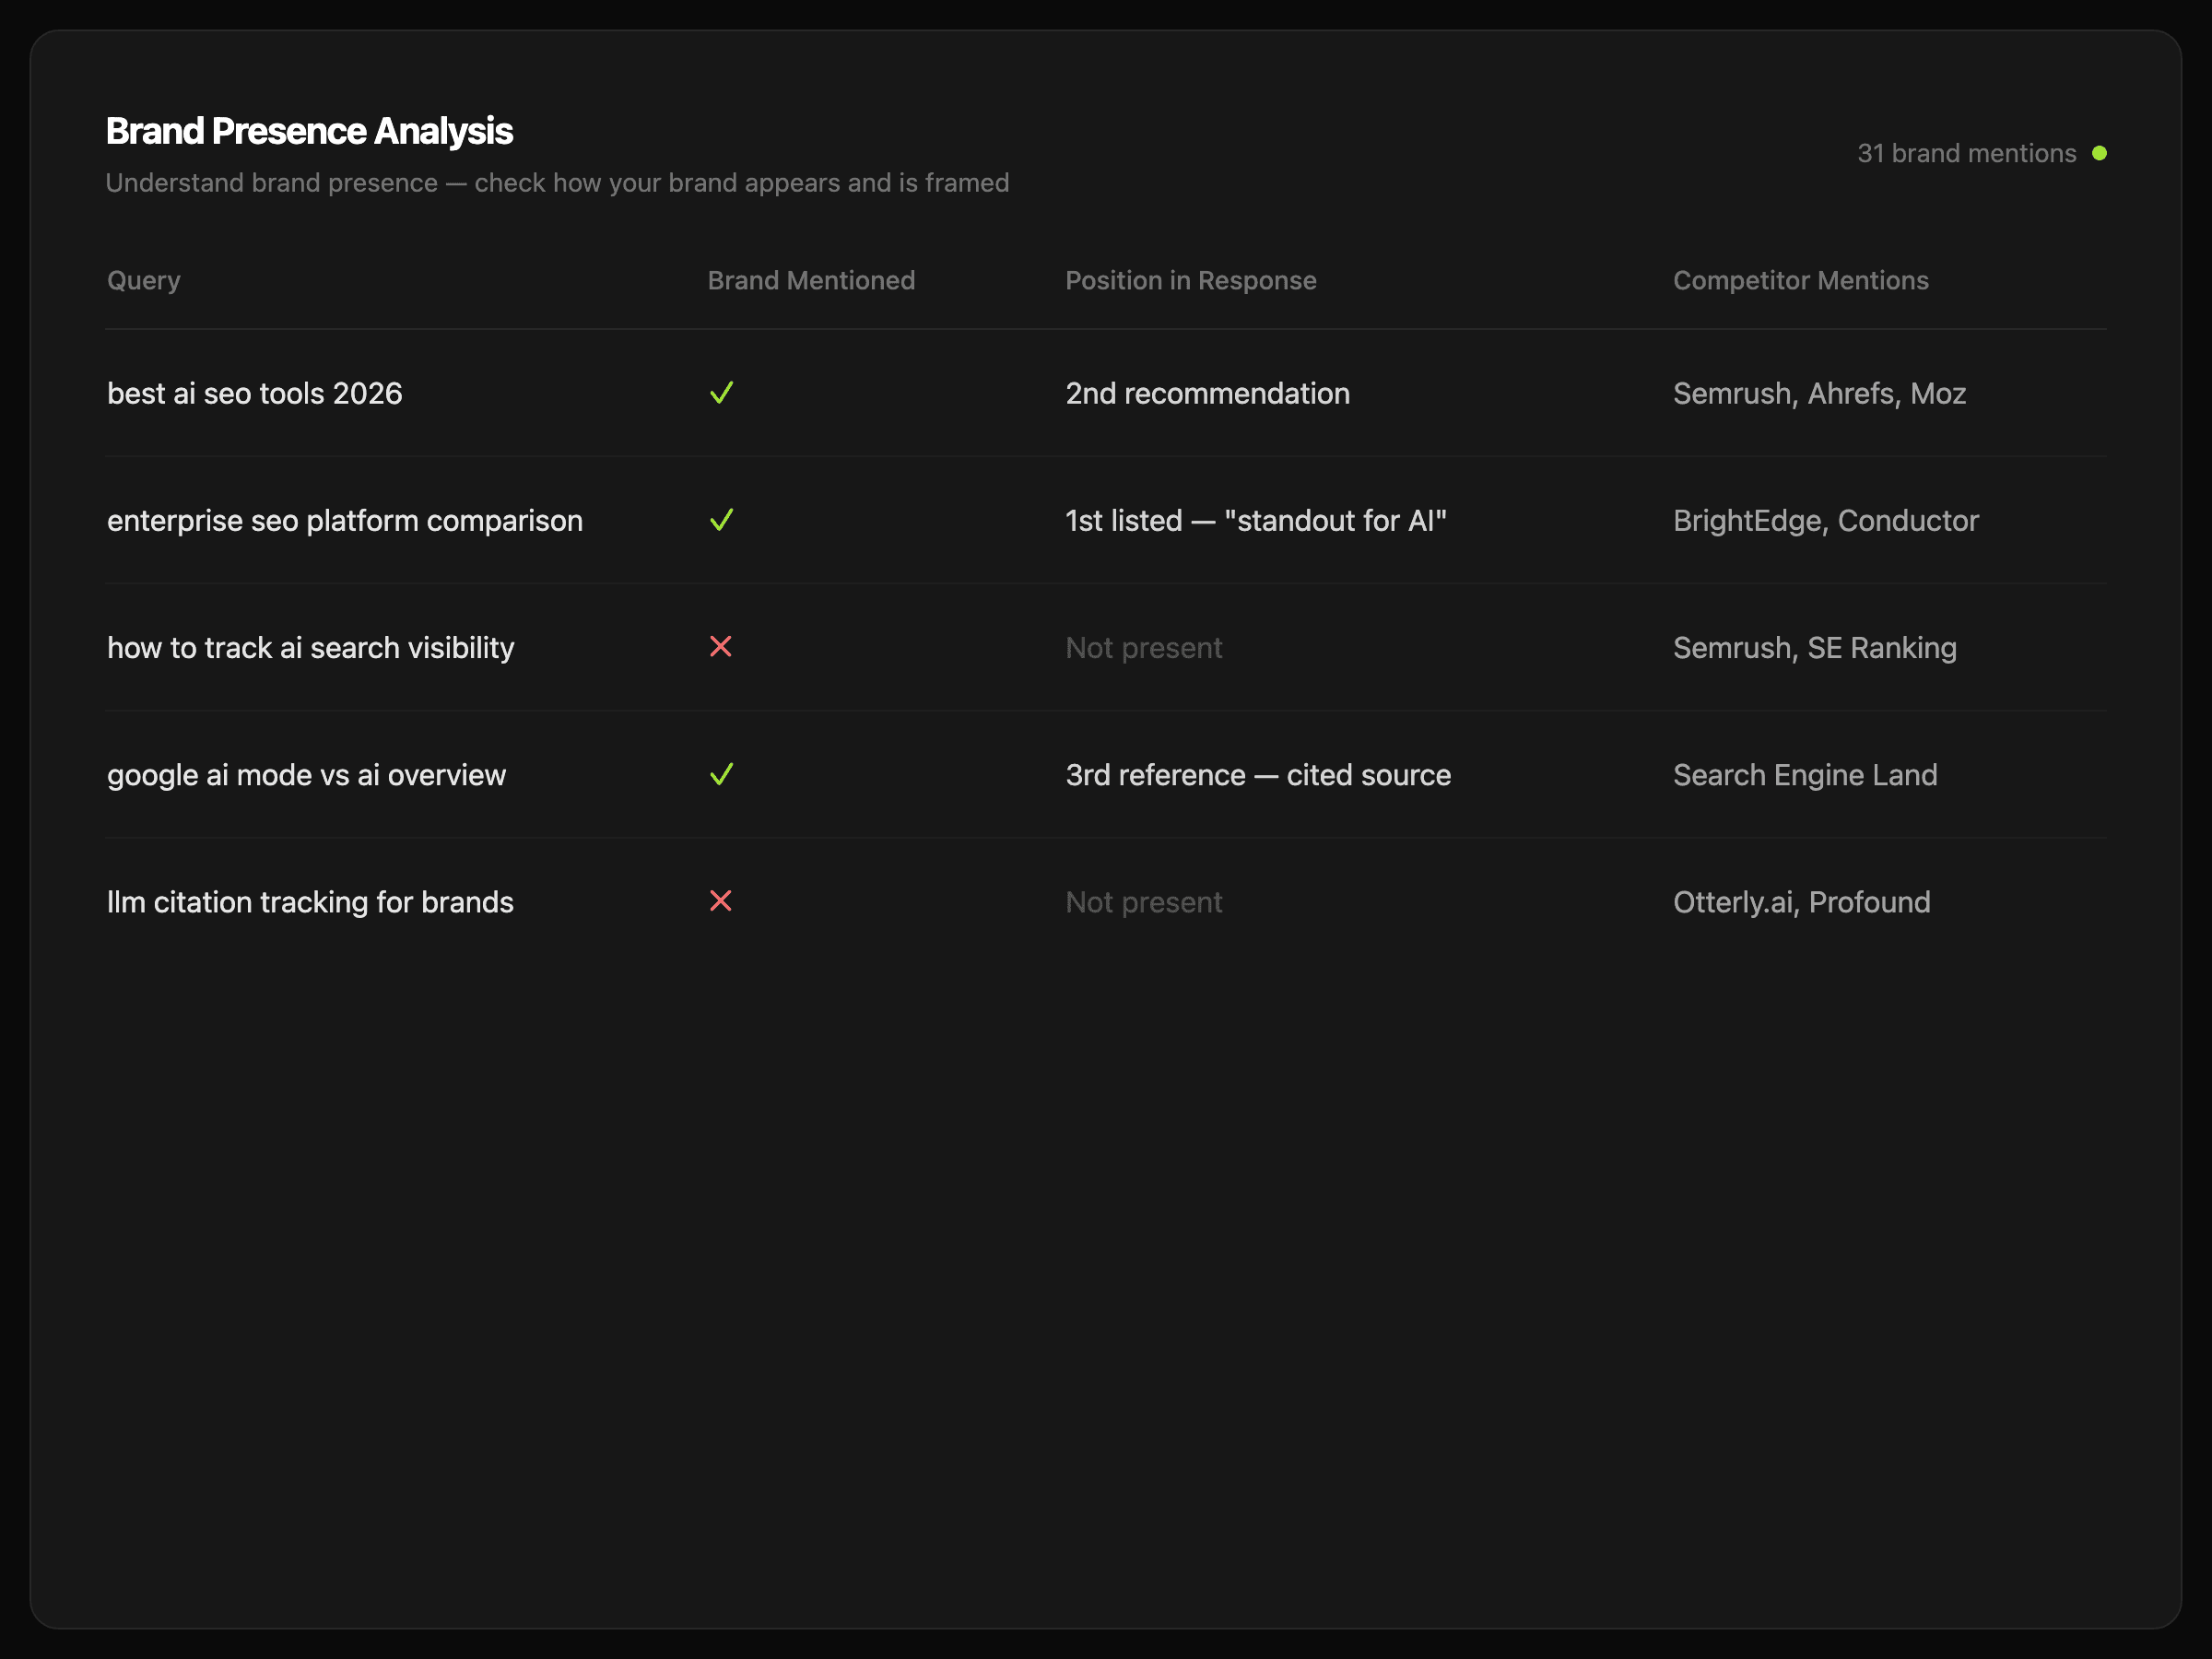Open 'best ai seo tools 2026' query
This screenshot has height=1659, width=2212.
pyautogui.click(x=255, y=393)
